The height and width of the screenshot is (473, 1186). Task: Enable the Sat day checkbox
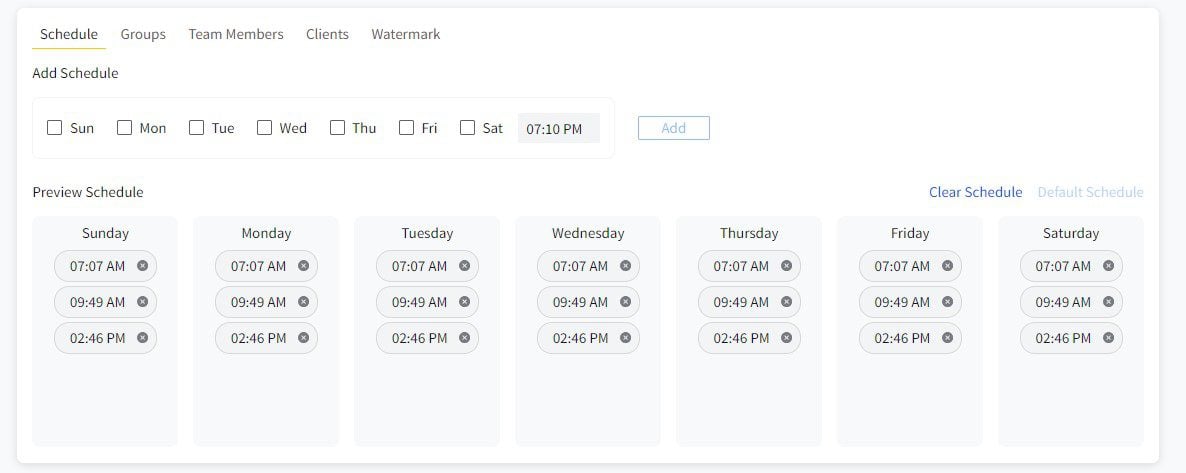pos(467,128)
